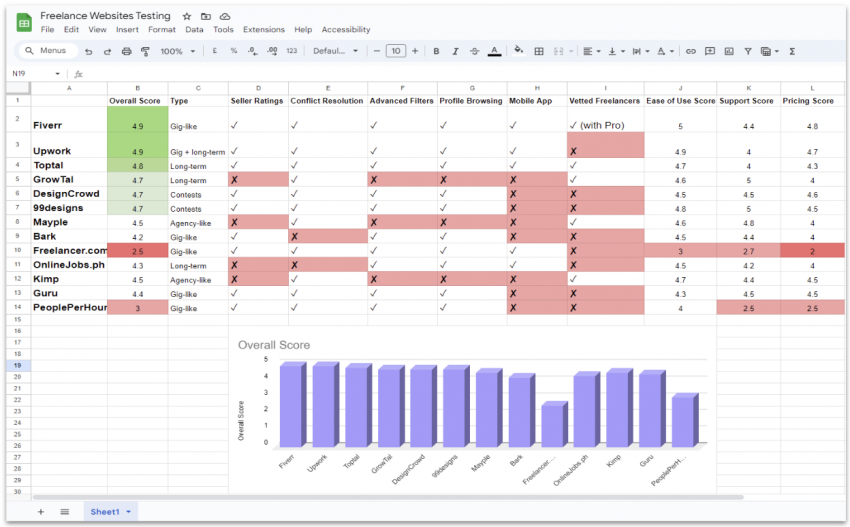Toggle italic formatting
This screenshot has height=527, width=850.
pyautogui.click(x=455, y=51)
